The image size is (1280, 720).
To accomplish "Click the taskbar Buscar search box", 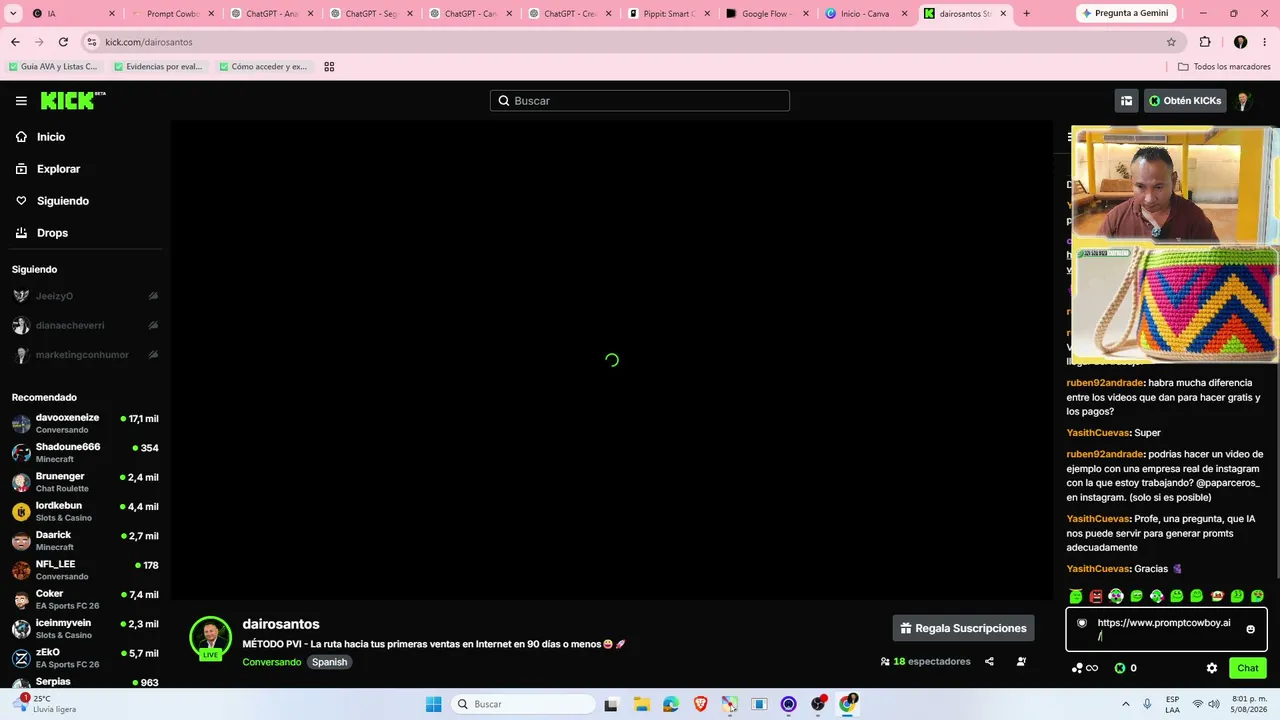I will [x=522, y=704].
